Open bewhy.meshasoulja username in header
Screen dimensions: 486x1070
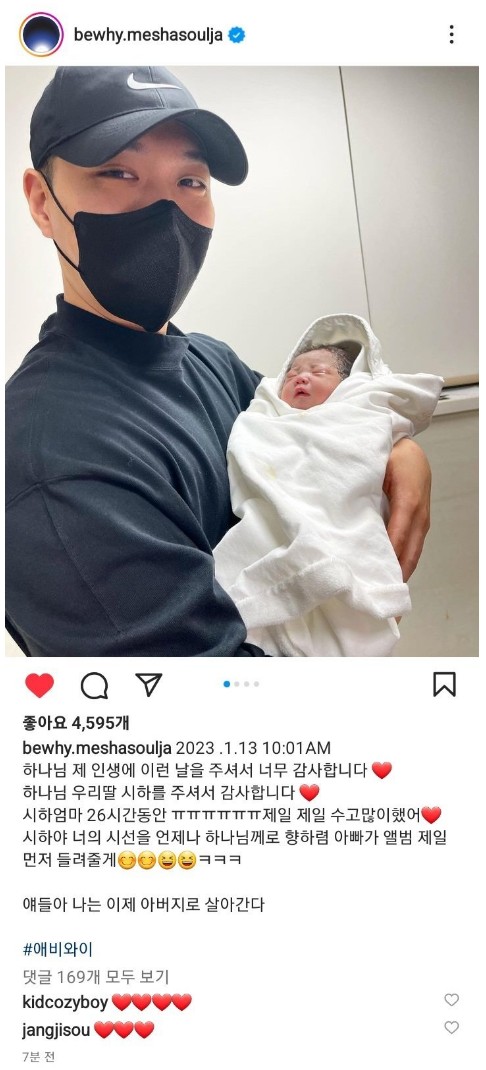click(148, 35)
